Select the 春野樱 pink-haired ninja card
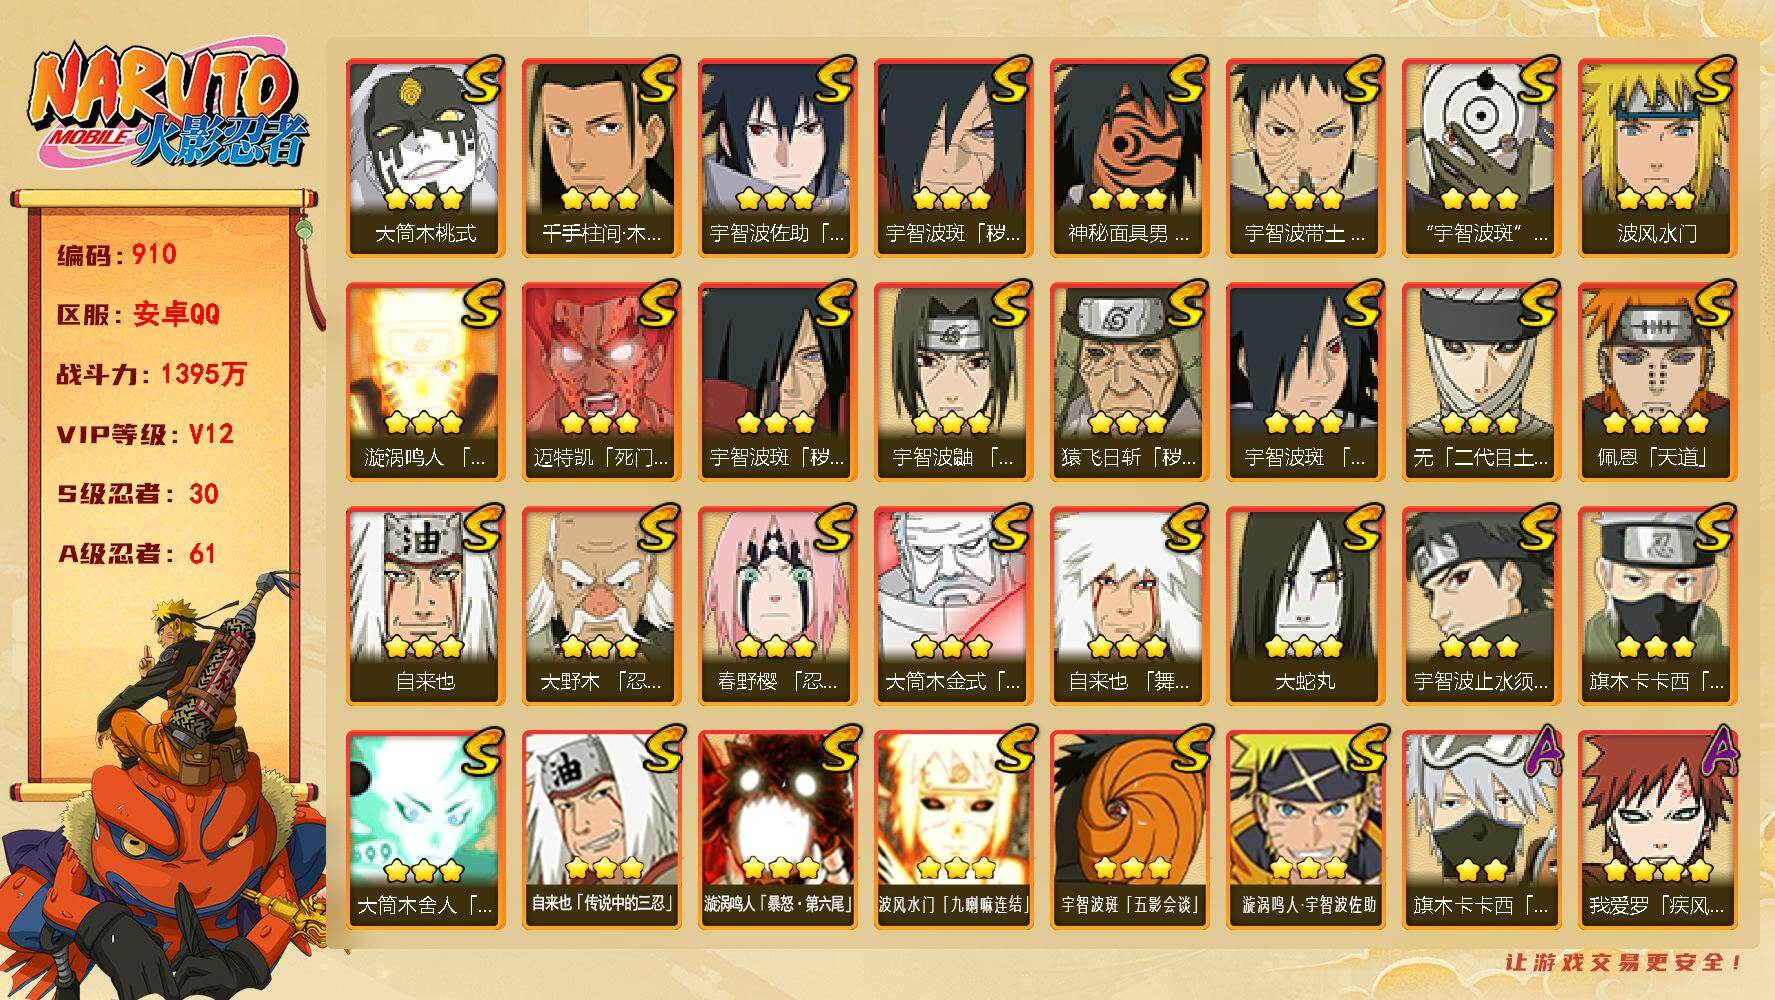Image resolution: width=1775 pixels, height=1000 pixels. click(778, 606)
